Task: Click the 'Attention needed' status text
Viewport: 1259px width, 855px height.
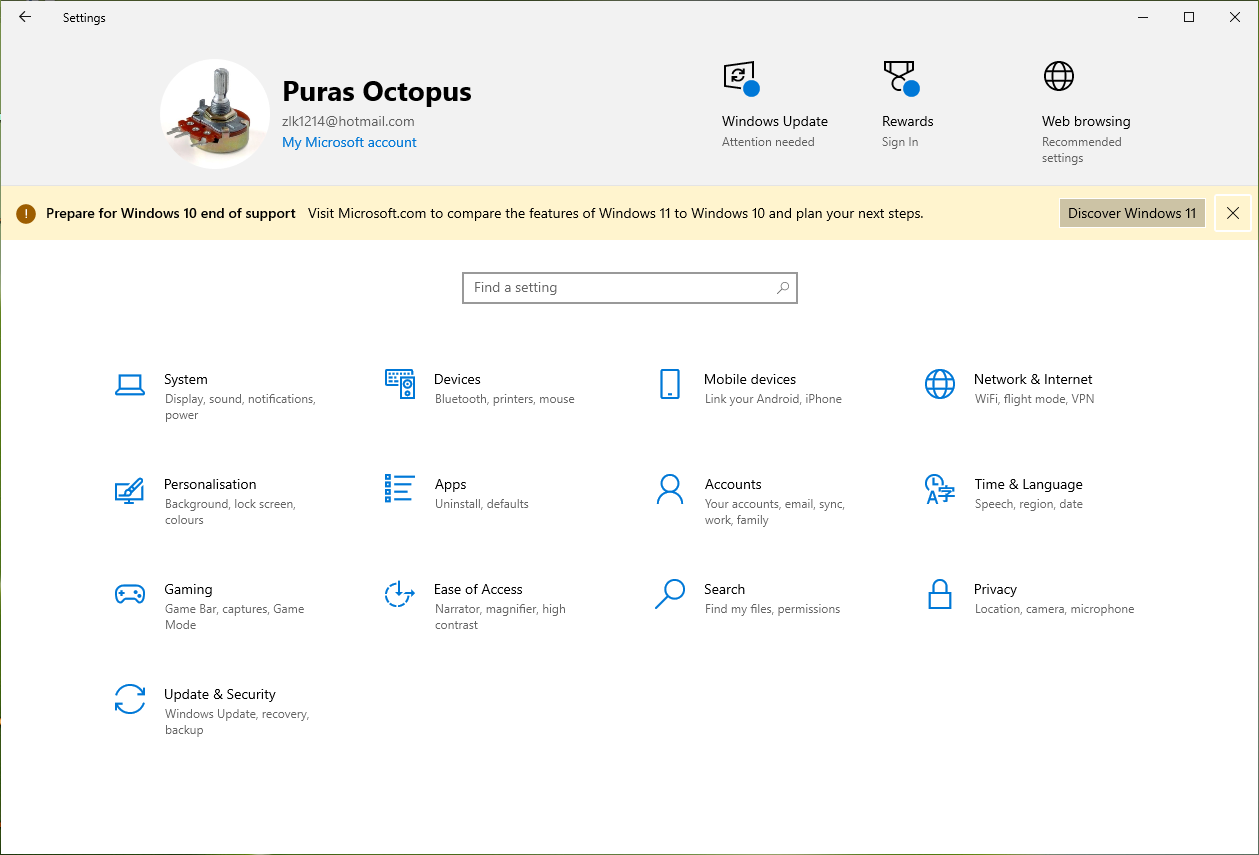Action: pyautogui.click(x=768, y=142)
